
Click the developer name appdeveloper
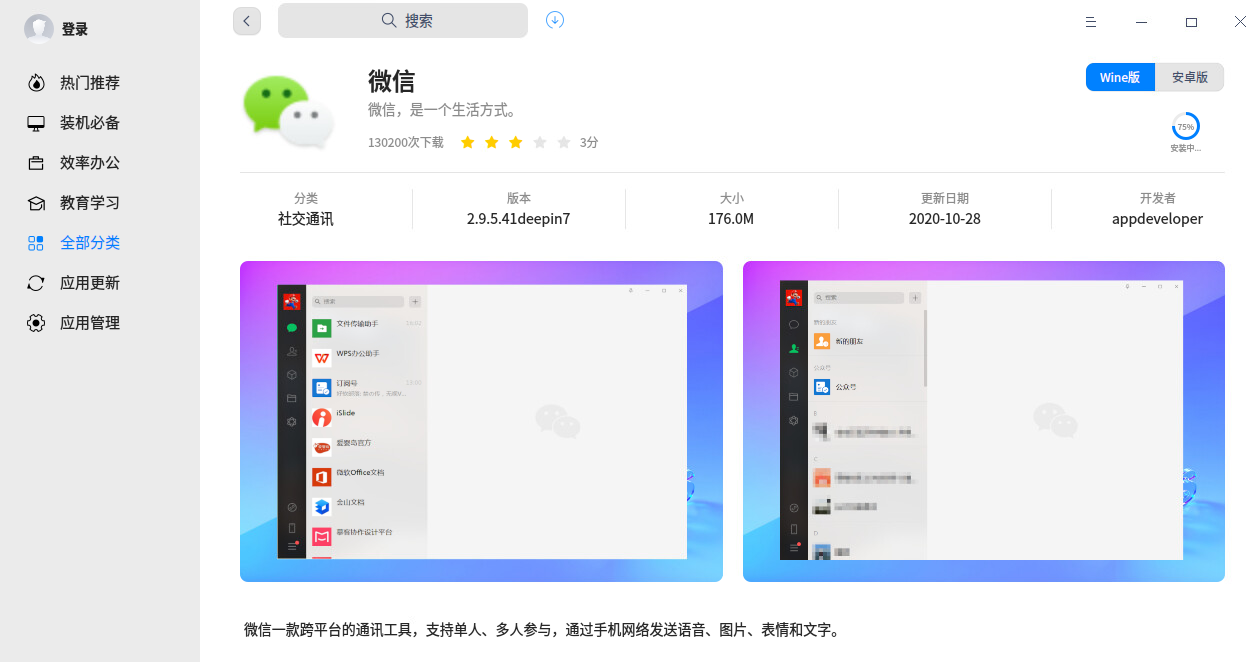tap(1157, 219)
